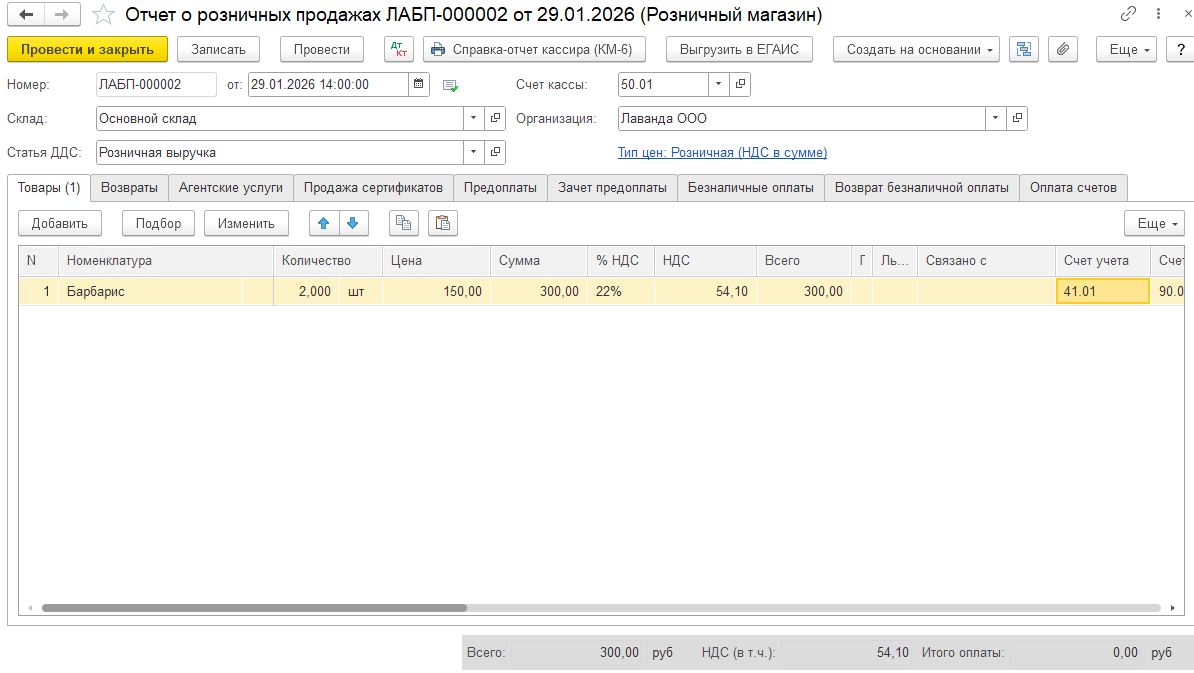Viewport: 1194px width, 673px height.
Task: Switch to Возвраты tab
Action: tap(129, 188)
